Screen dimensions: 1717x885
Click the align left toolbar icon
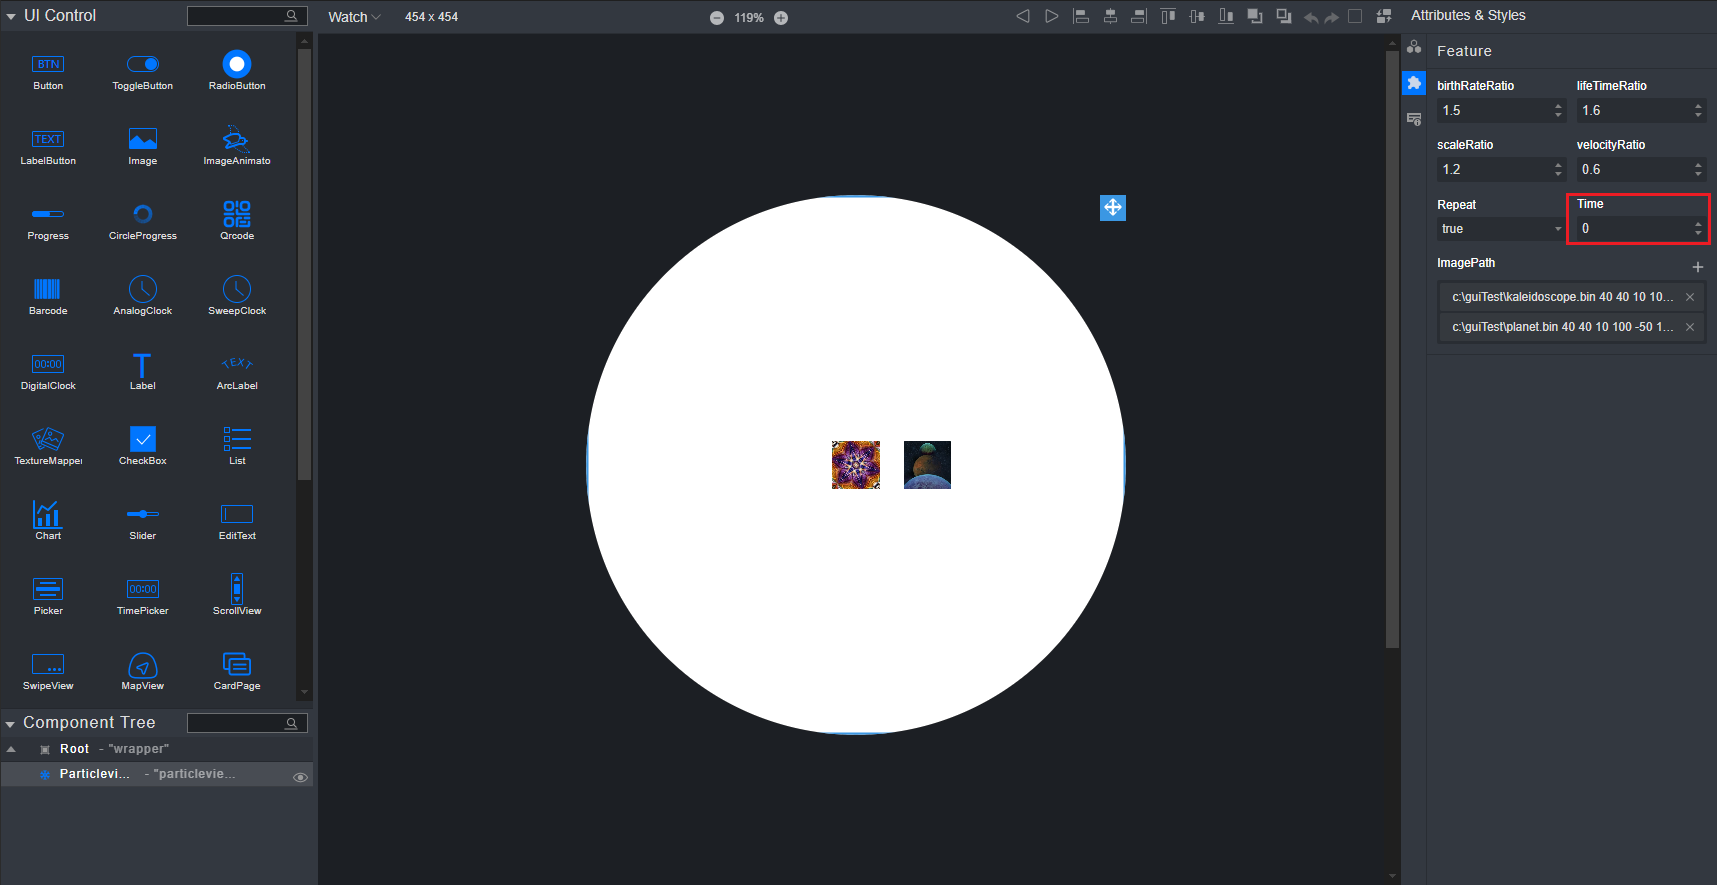[x=1081, y=16]
